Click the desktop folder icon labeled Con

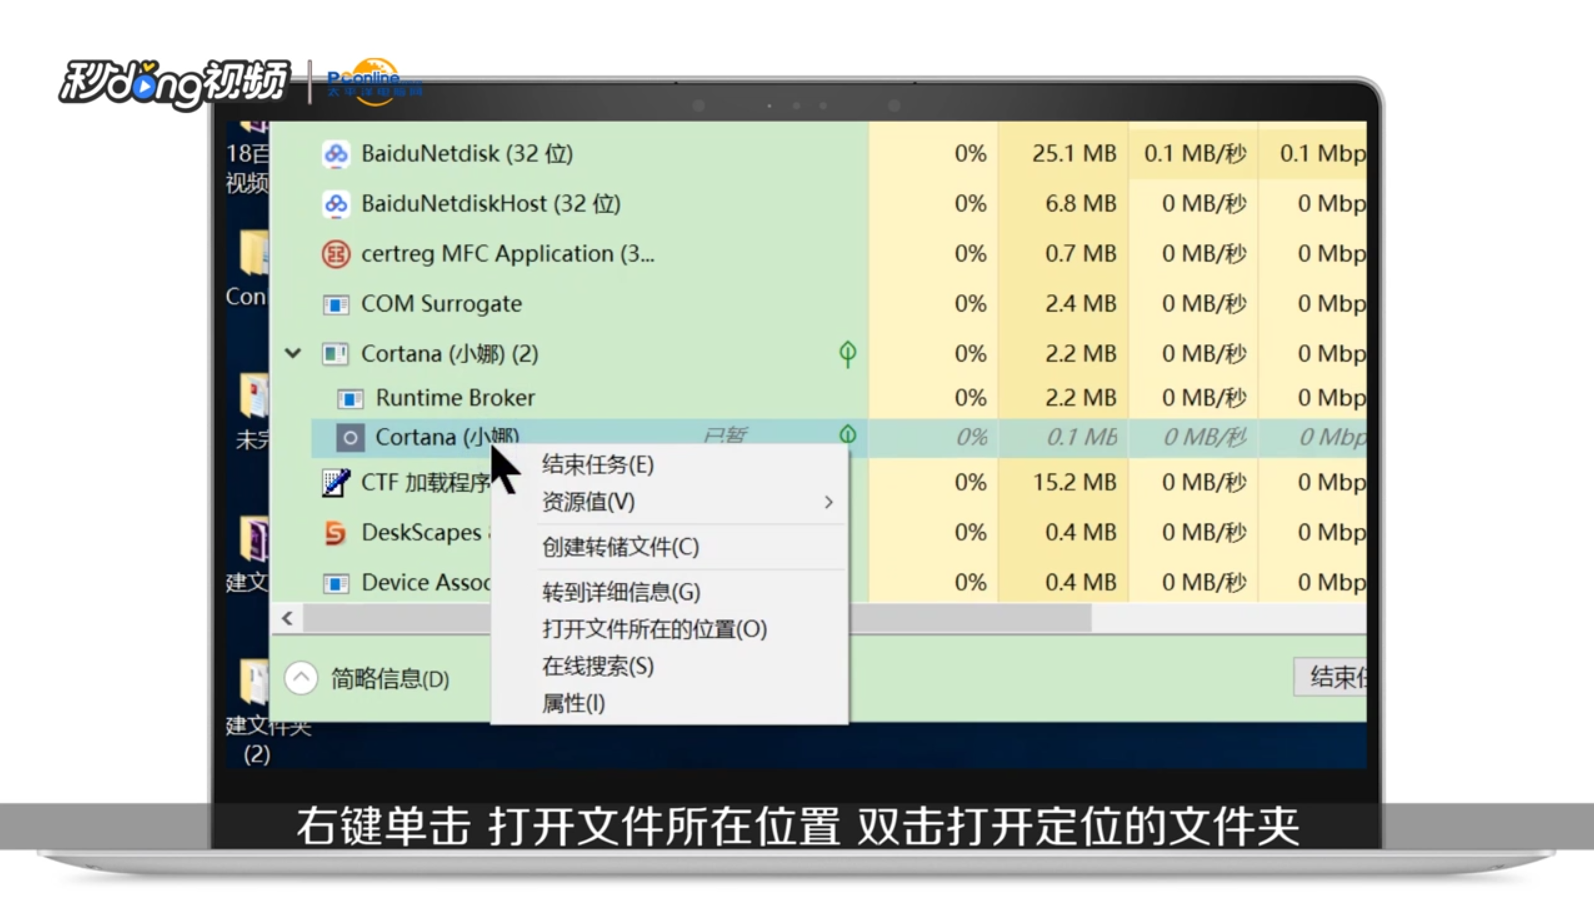click(253, 254)
